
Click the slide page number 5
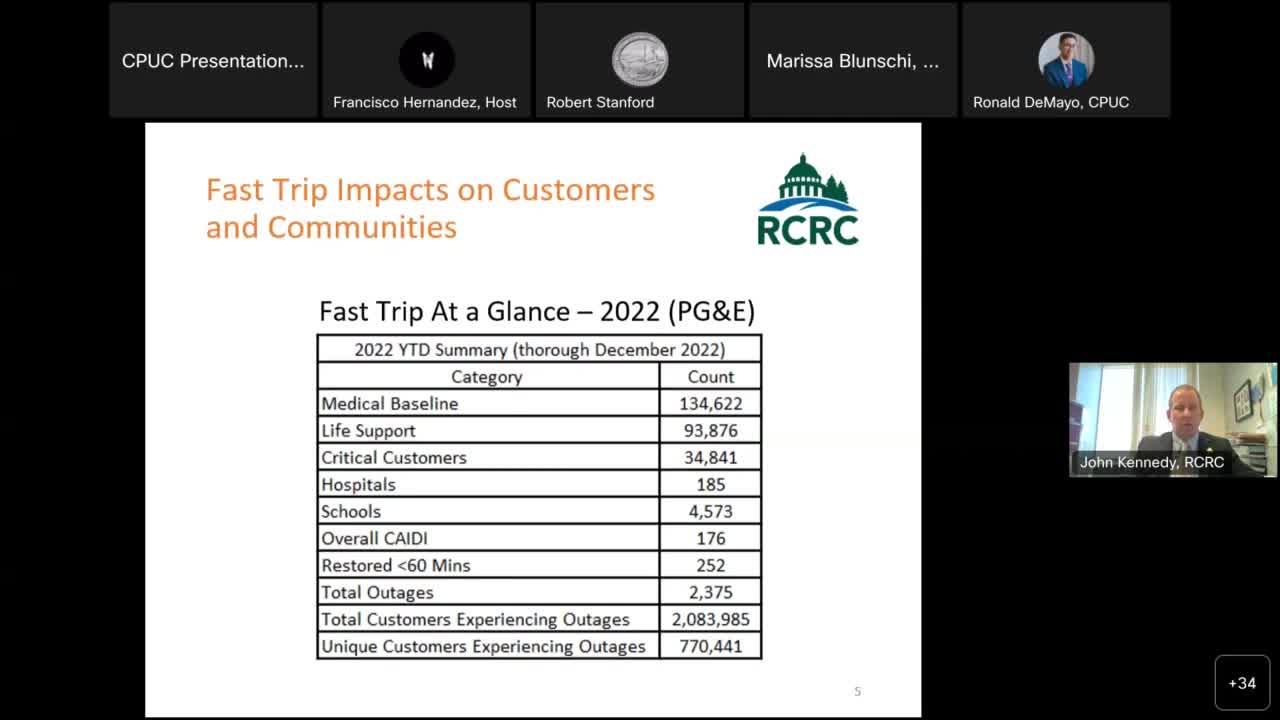857,691
